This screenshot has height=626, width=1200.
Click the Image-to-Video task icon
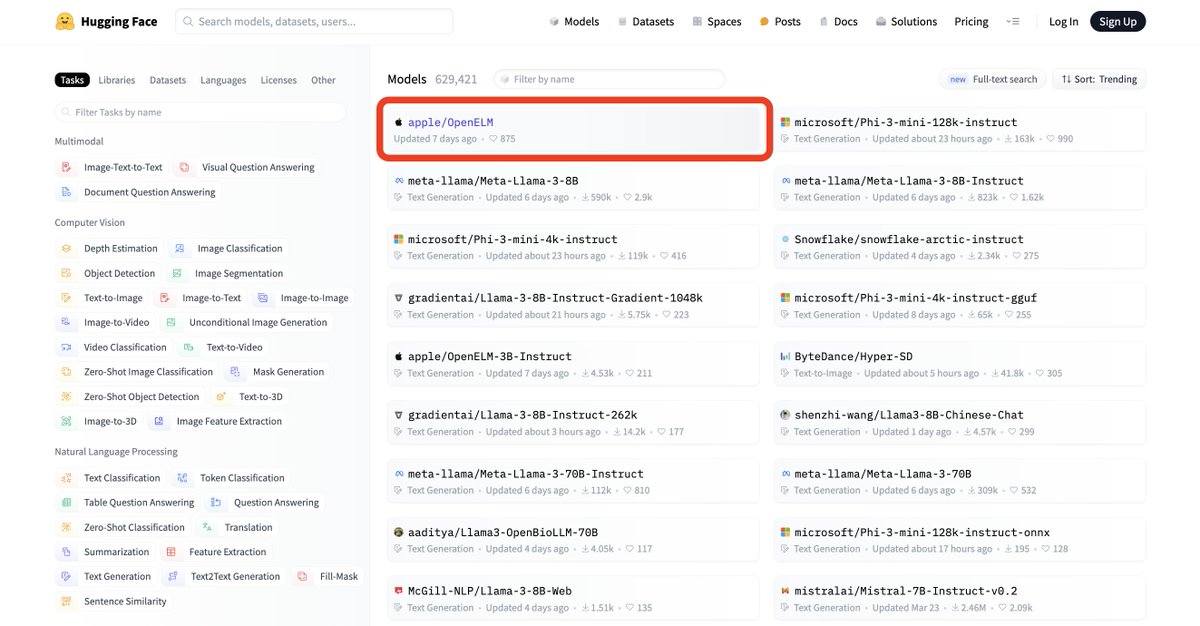66,323
